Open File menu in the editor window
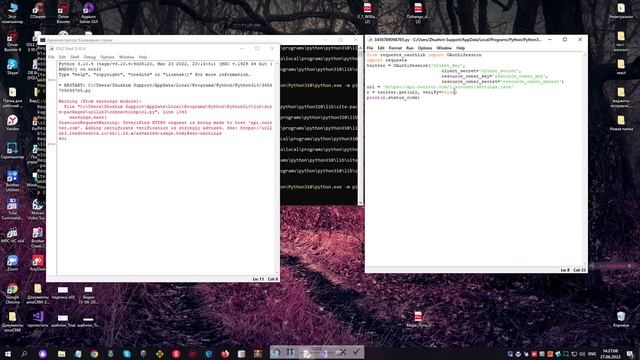Viewport: 640px width, 360px height. (370, 48)
